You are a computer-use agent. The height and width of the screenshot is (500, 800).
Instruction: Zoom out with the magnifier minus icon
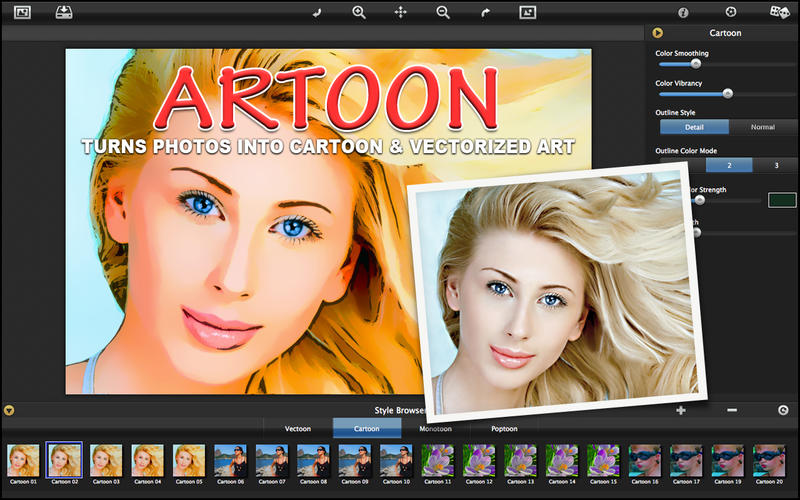(443, 12)
